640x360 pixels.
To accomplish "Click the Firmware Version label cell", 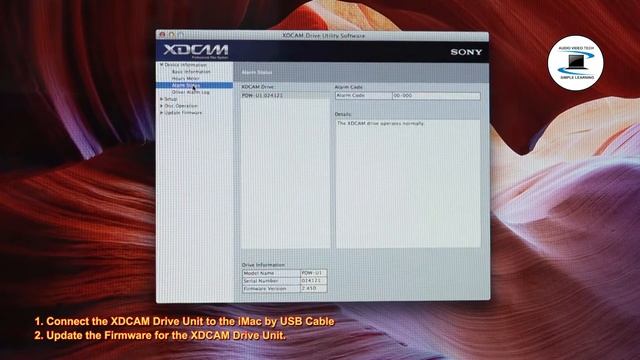I will [271, 289].
